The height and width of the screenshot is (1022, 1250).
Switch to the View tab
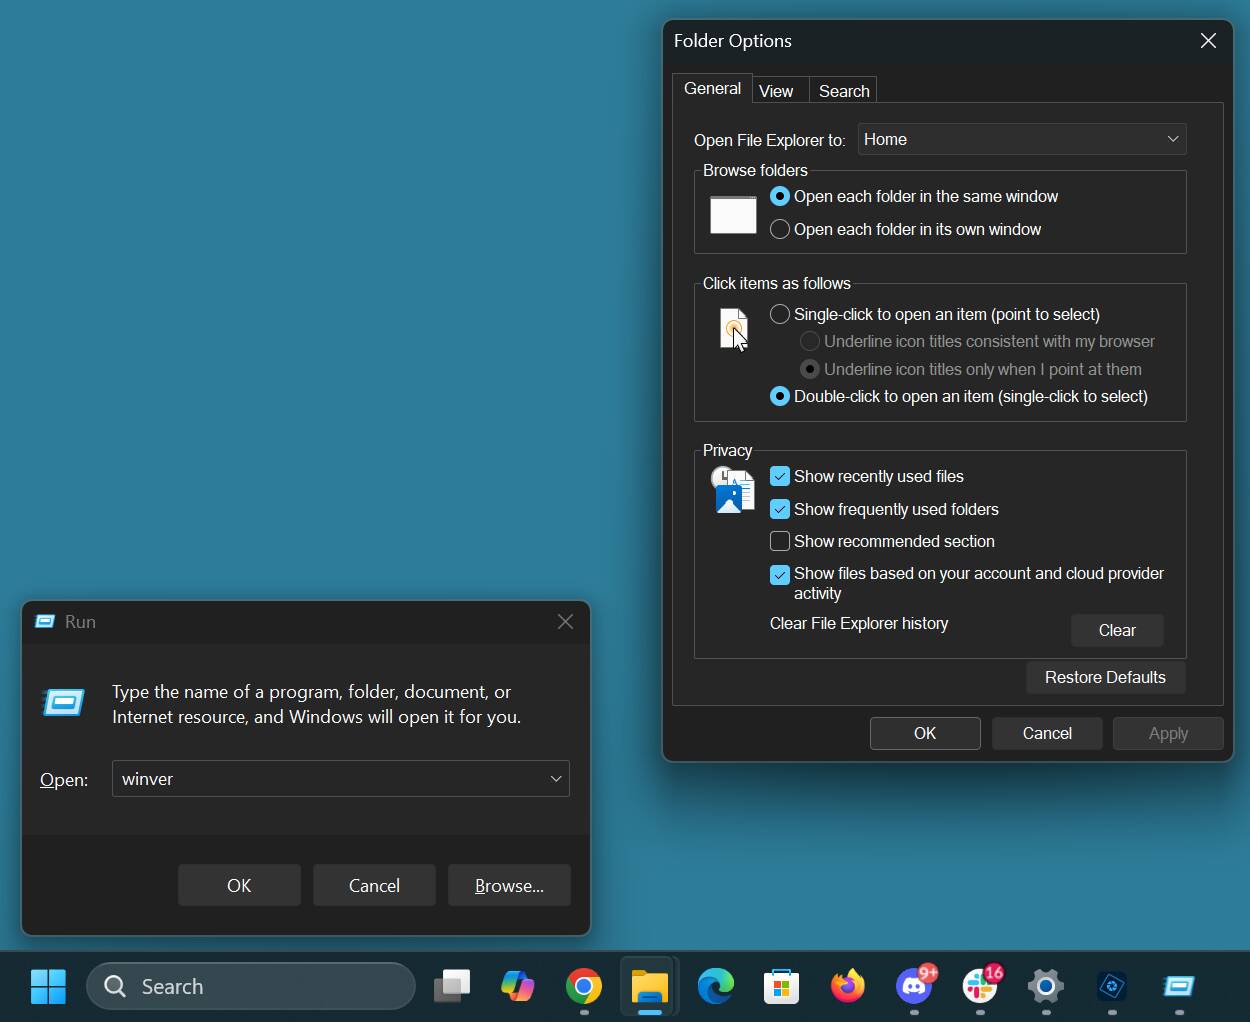pos(776,91)
